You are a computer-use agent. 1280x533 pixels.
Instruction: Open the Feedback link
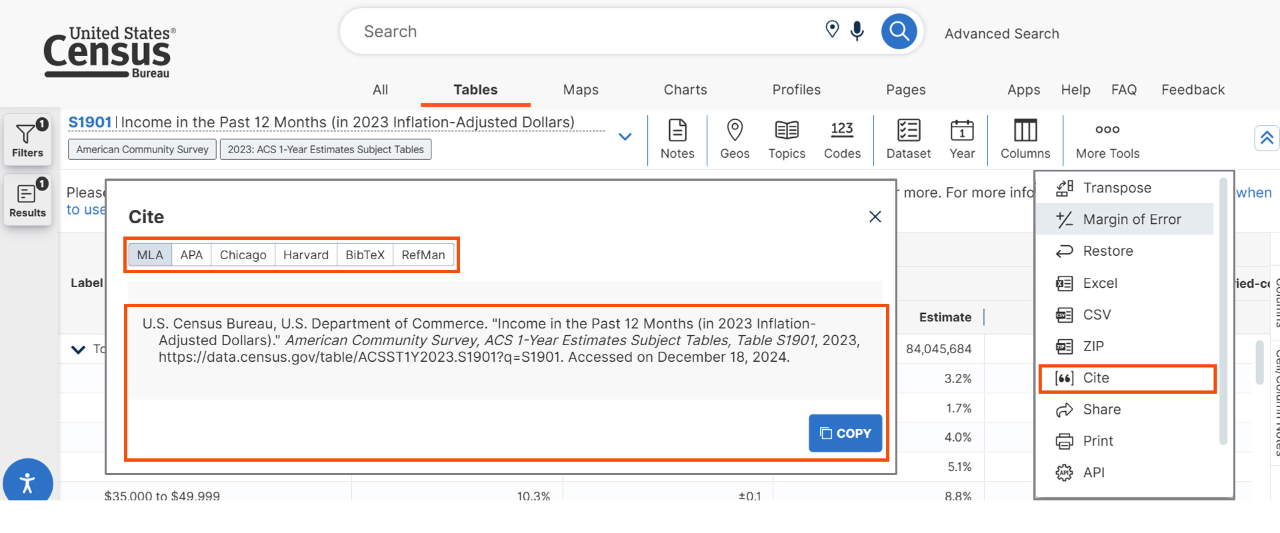(1193, 89)
